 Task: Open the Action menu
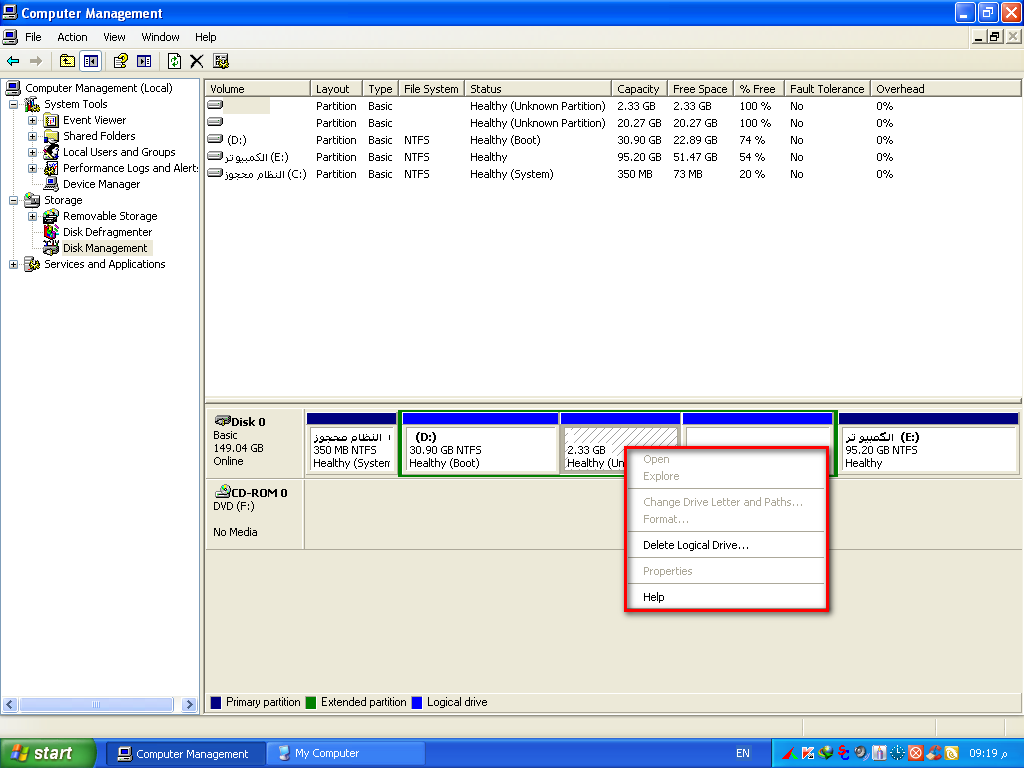click(x=72, y=37)
